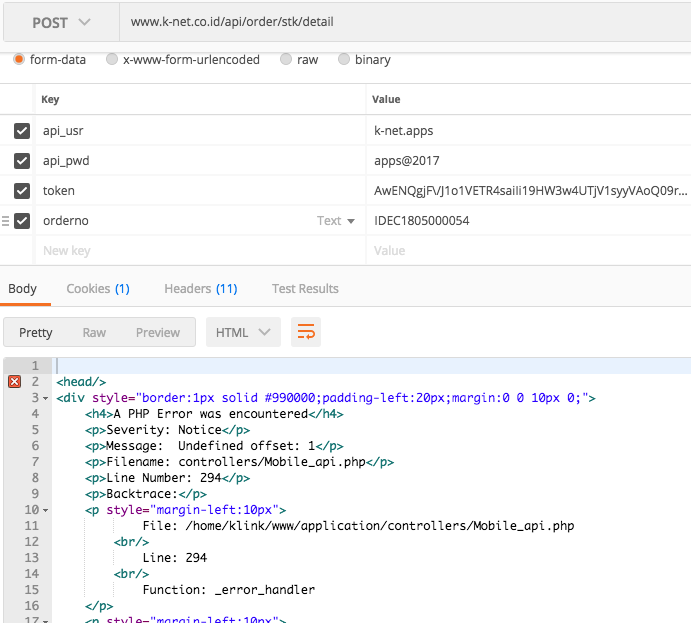Click the drag handle beside orderno row

tap(6, 221)
